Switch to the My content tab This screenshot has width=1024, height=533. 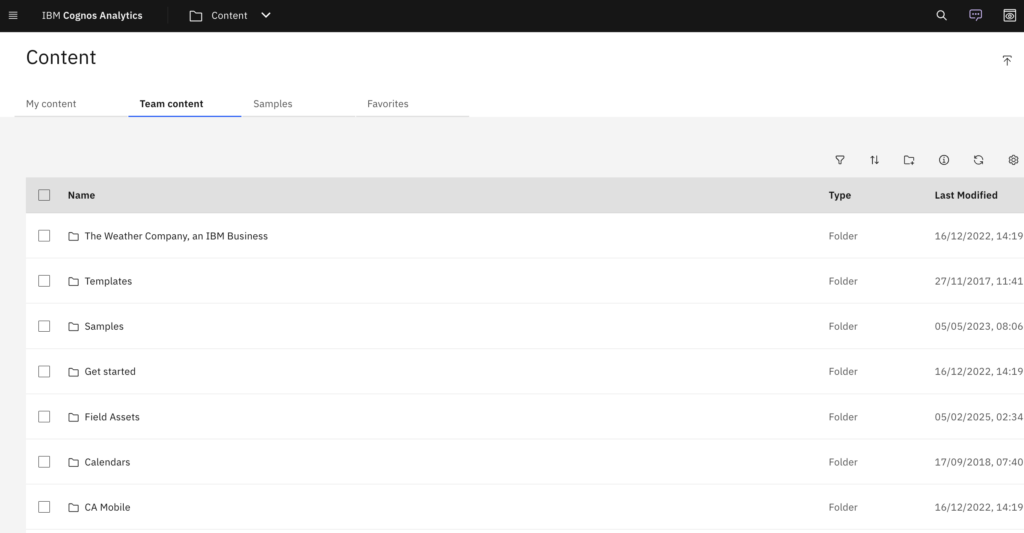(51, 104)
